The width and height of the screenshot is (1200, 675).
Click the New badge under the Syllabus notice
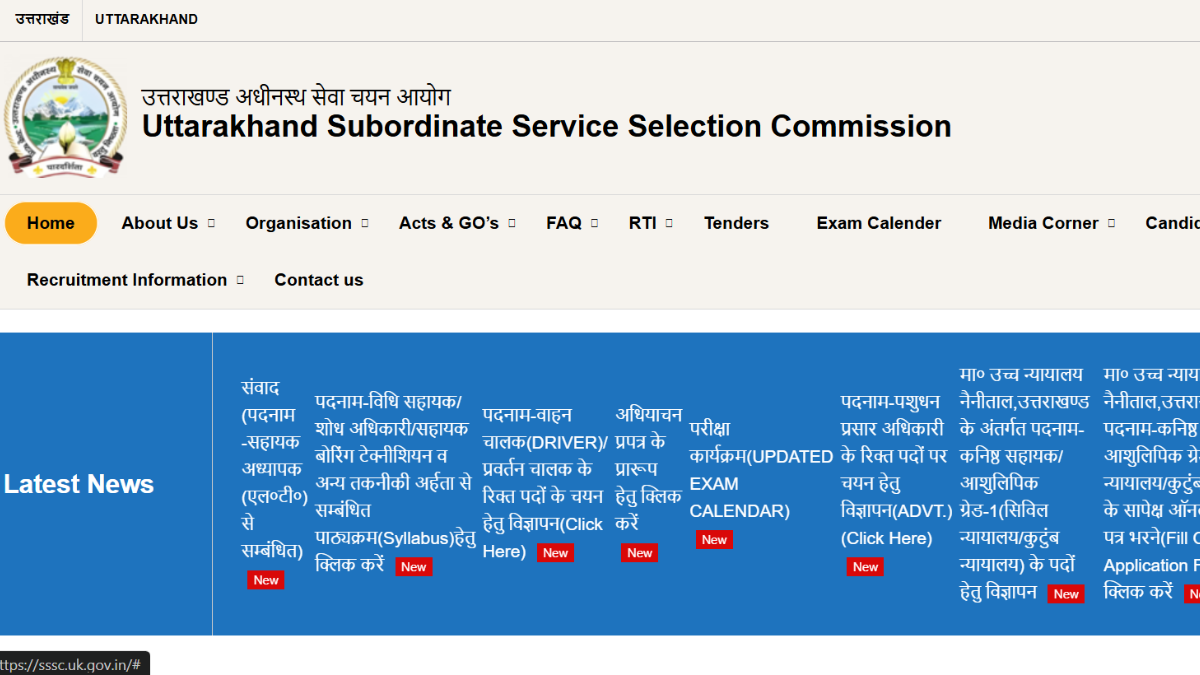413,566
